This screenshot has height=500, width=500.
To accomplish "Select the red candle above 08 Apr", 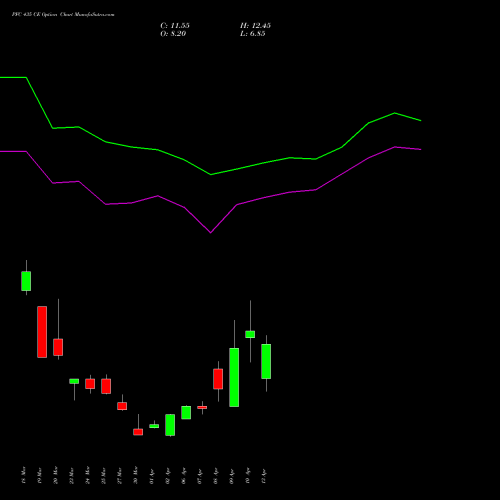I will pos(218,379).
